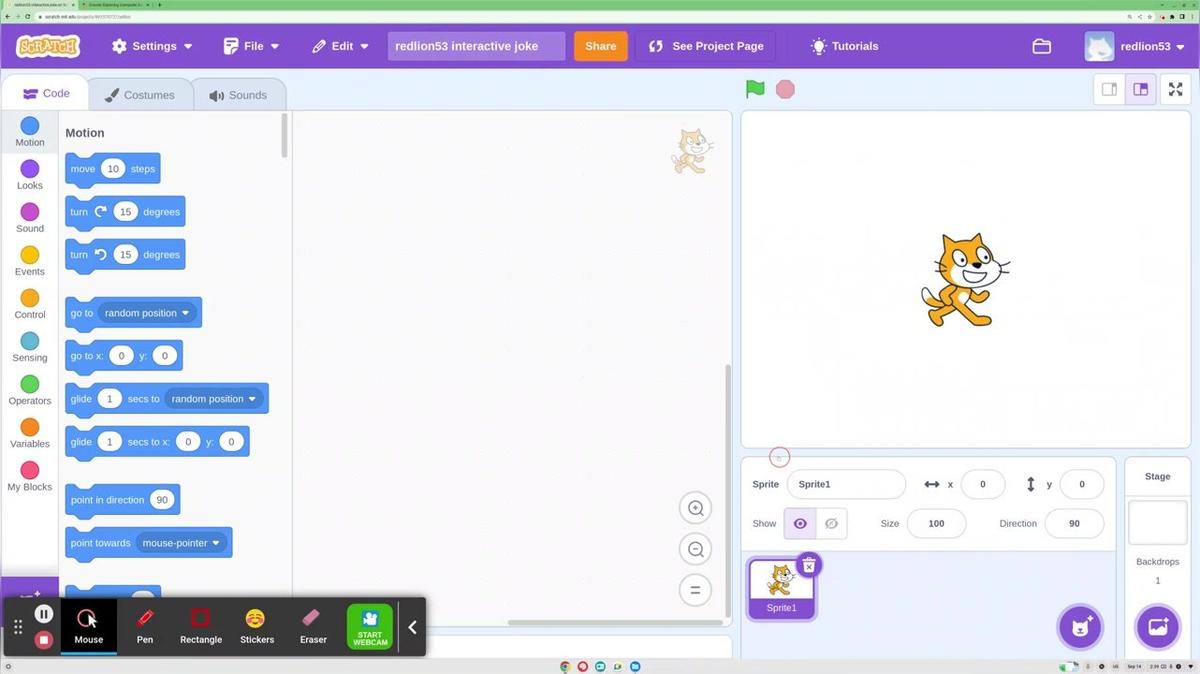Click the red stop sign icon
1200x674 pixels.
pos(785,89)
